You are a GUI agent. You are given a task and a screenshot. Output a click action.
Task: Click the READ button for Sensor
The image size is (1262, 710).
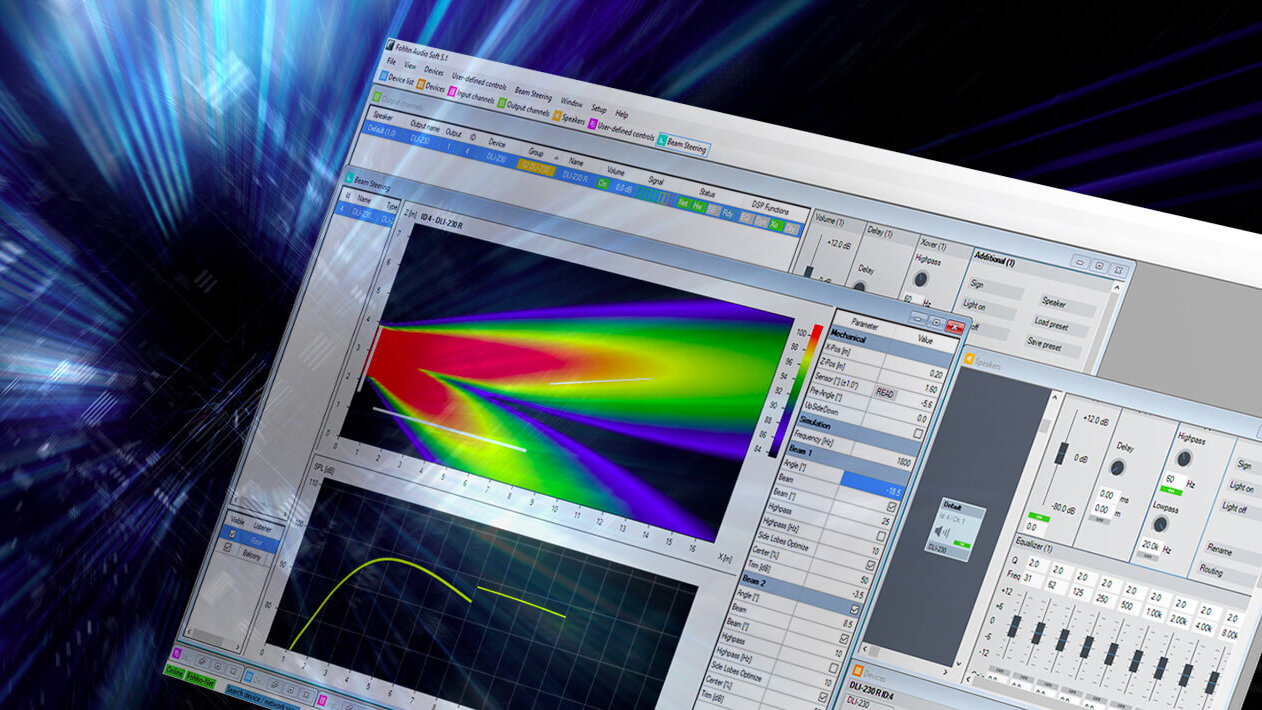[886, 392]
